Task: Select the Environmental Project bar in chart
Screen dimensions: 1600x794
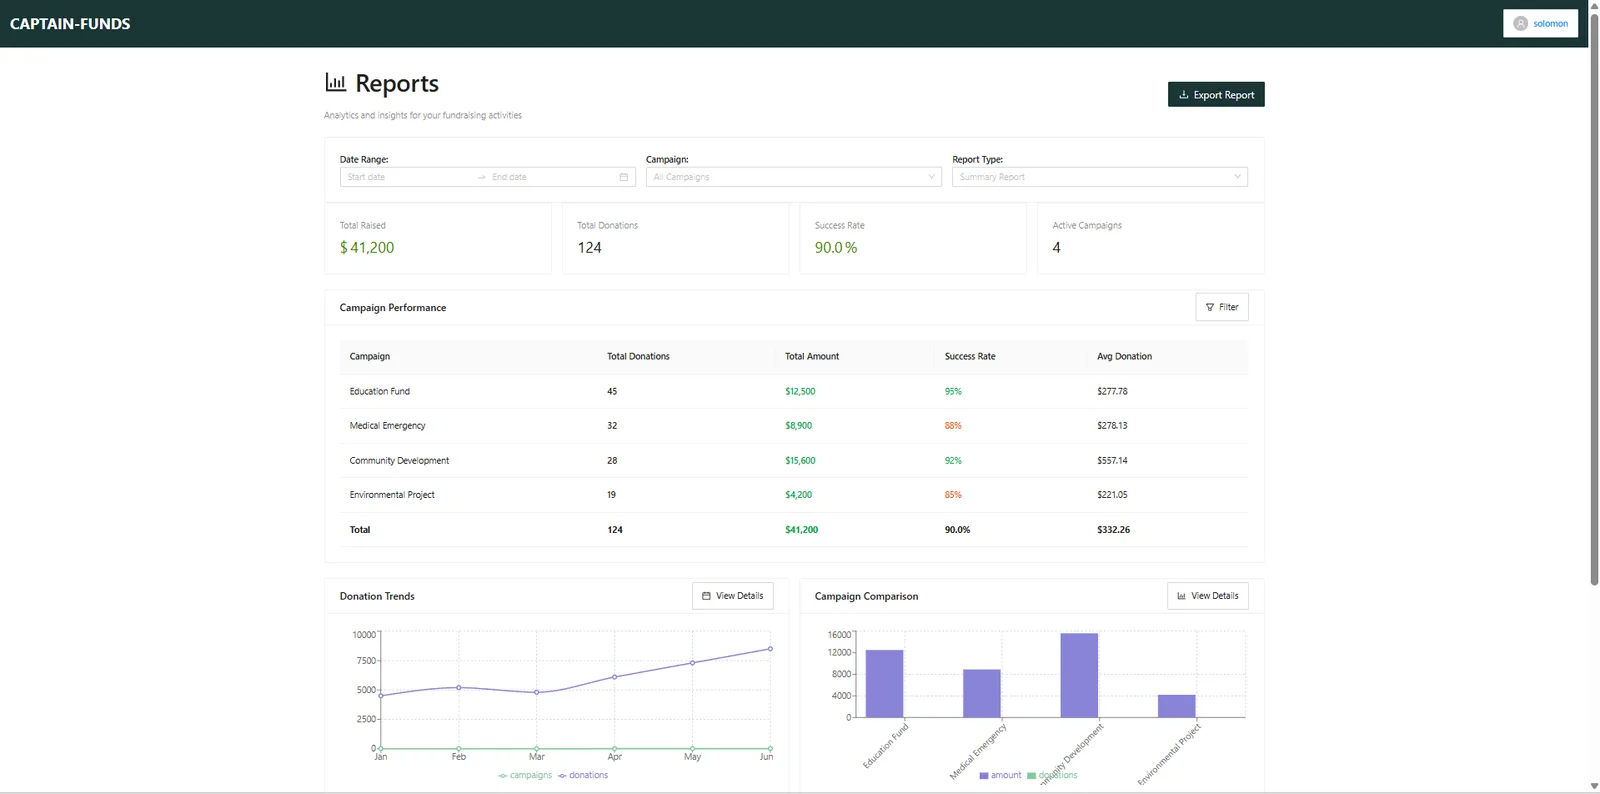Action: tap(1177, 706)
